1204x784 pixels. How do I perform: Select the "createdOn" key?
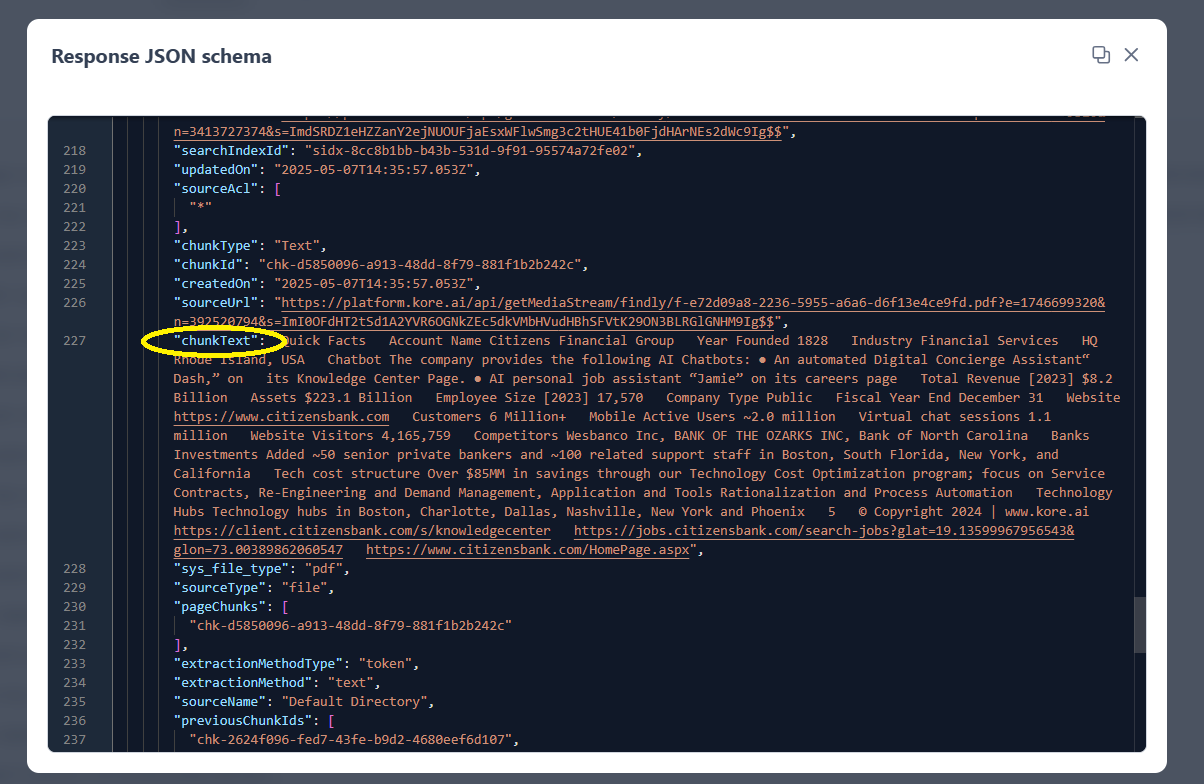click(x=215, y=284)
